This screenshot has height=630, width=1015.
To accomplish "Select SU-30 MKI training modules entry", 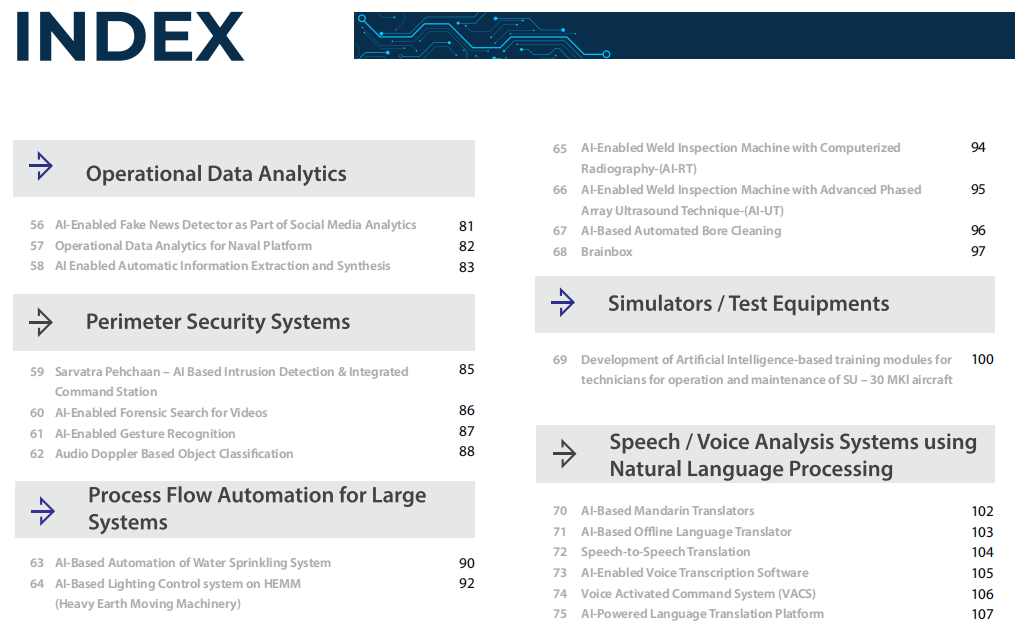I will point(766,369).
